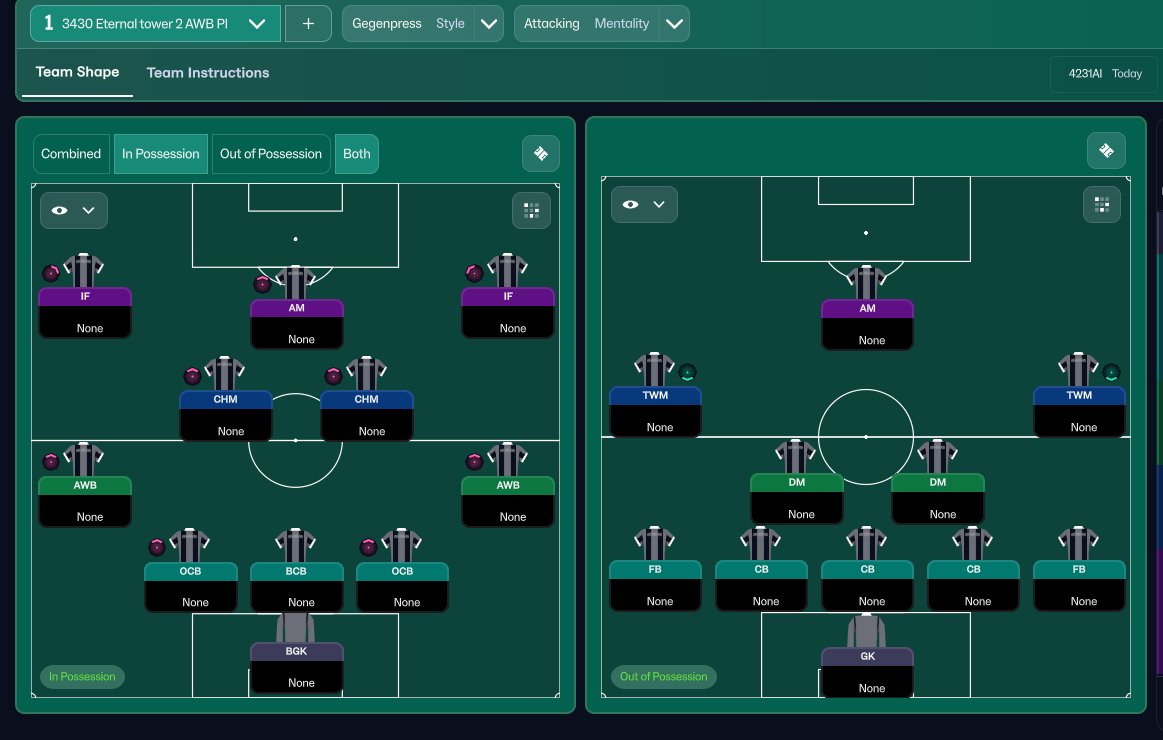Open eye visibility dropdown on Out of Possession pitch
The height and width of the screenshot is (740, 1163).
click(x=644, y=204)
